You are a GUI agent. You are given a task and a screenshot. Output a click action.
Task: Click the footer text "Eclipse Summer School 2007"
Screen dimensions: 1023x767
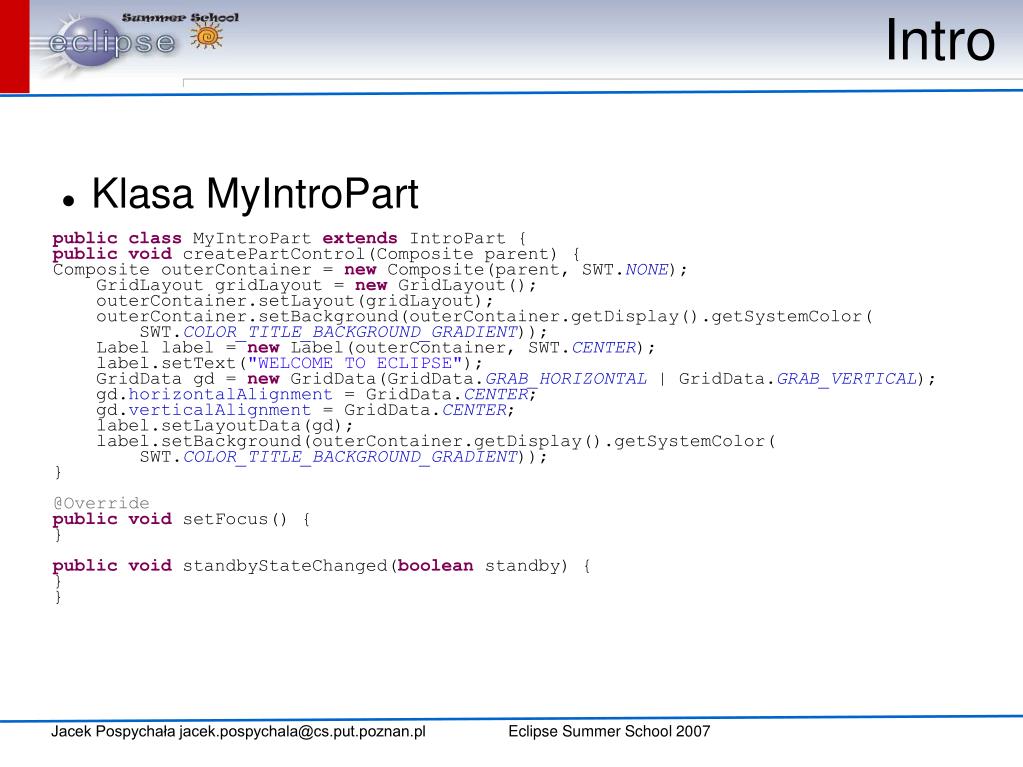point(609,732)
